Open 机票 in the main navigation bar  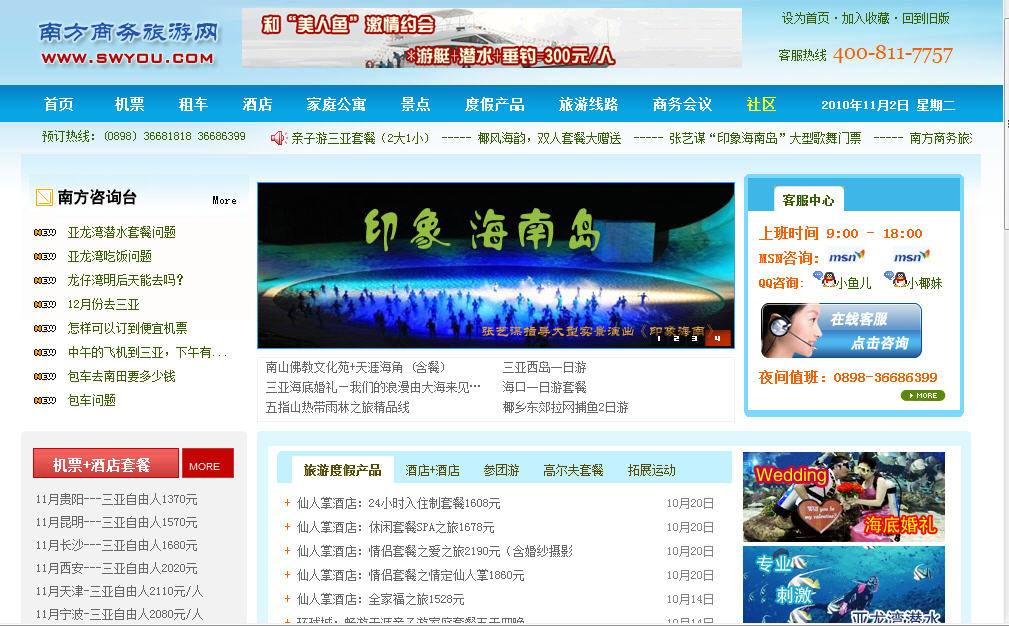click(129, 104)
